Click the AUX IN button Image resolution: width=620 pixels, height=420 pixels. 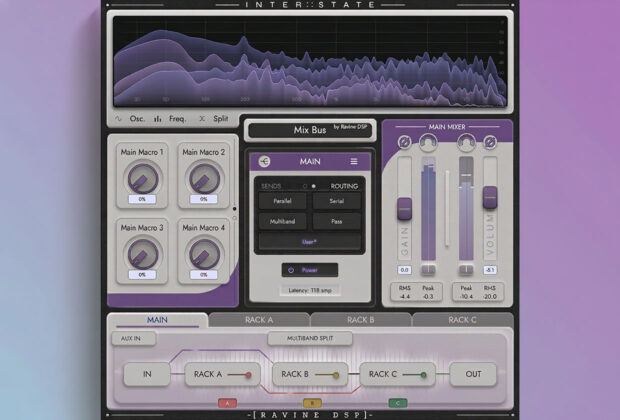[133, 339]
